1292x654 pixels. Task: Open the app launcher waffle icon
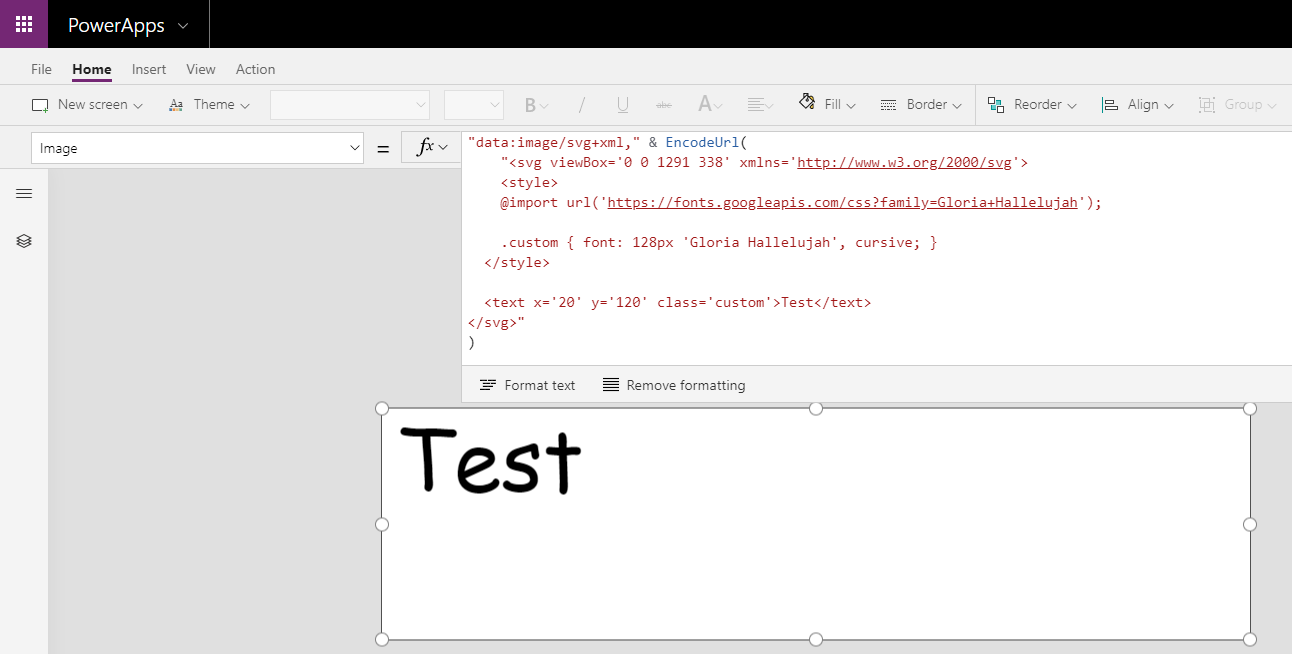24,24
